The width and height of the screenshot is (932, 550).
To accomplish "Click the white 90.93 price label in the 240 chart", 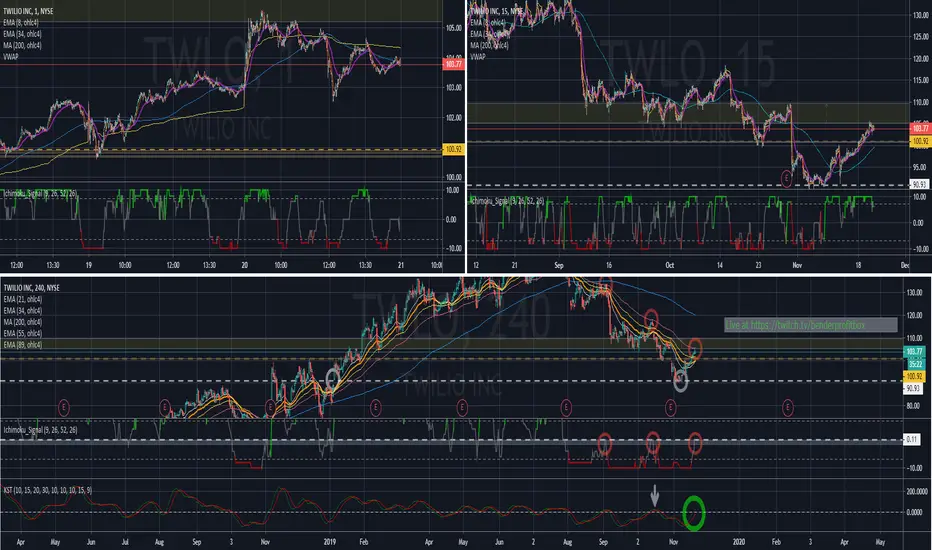I will 912,388.
